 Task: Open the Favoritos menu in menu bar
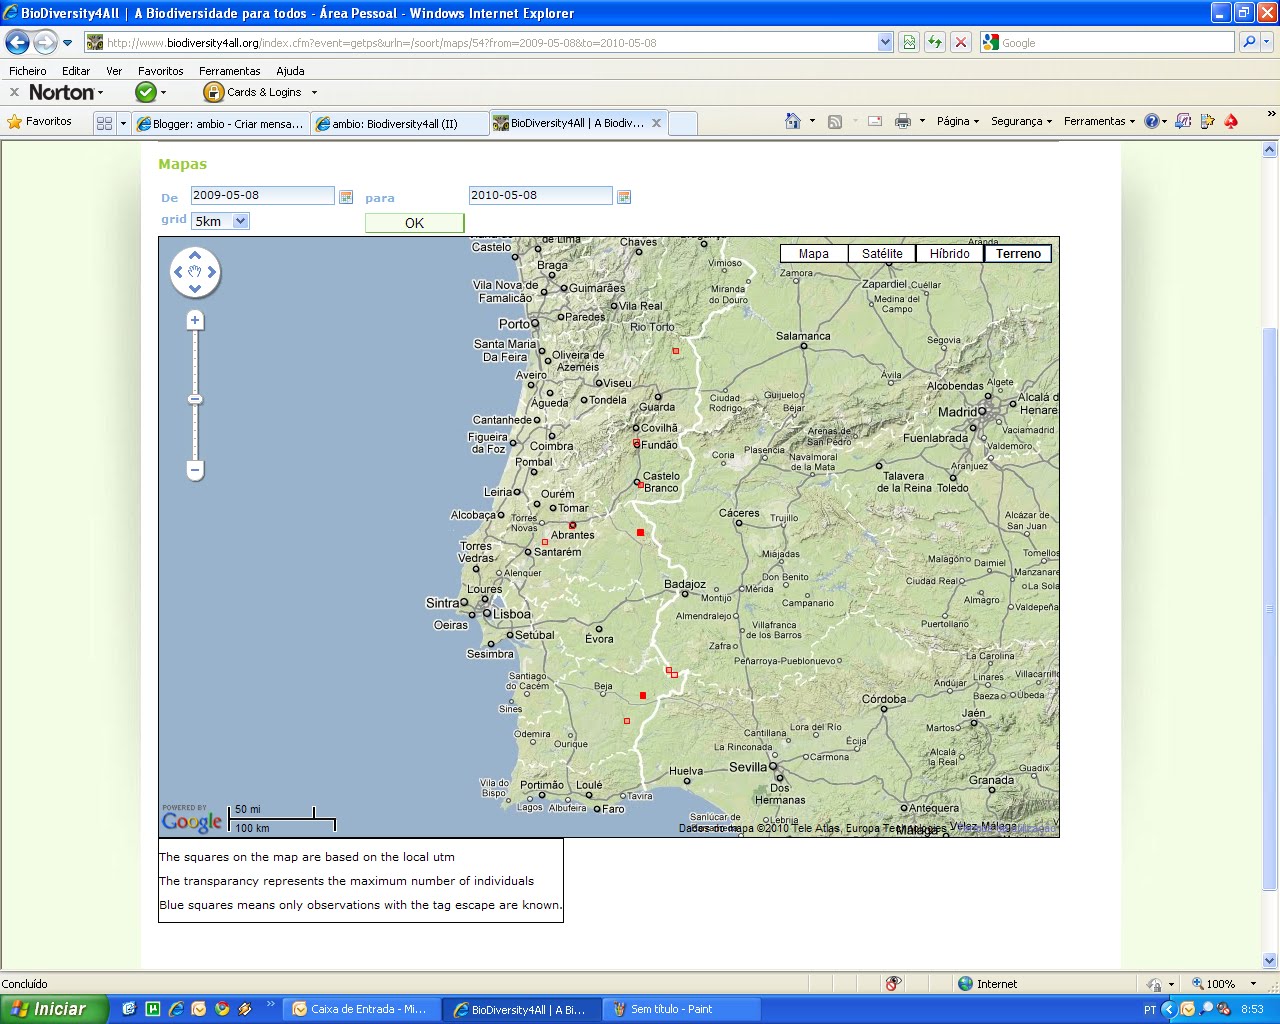[x=161, y=71]
